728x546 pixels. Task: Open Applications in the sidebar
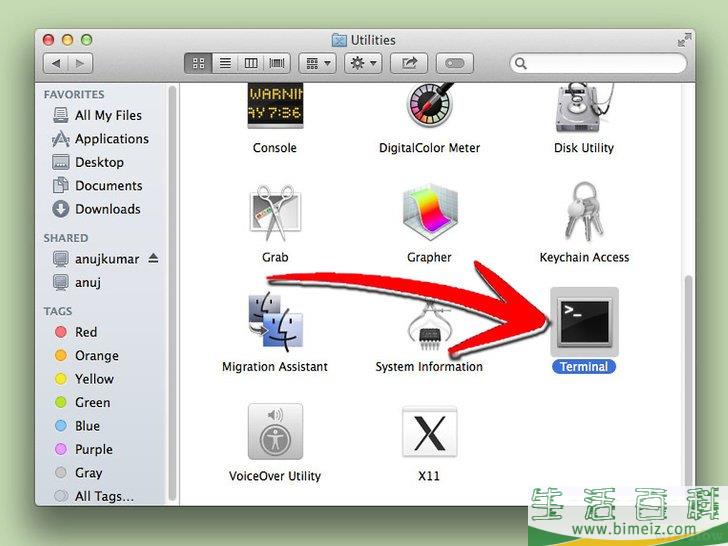pyautogui.click(x=100, y=138)
